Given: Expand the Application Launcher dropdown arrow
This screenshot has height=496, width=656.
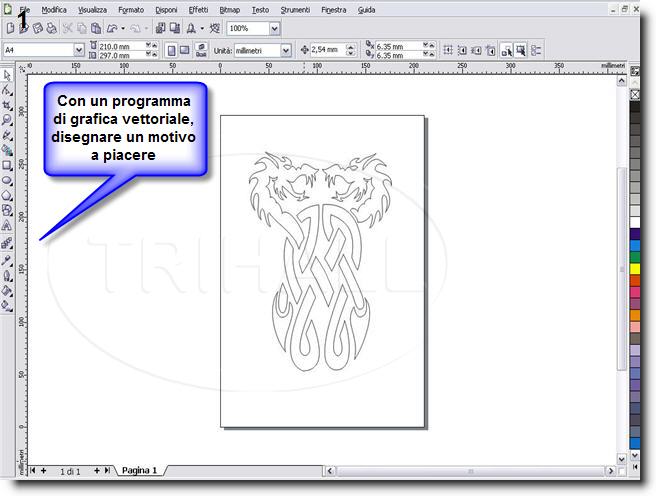Looking at the screenshot, I should (x=202, y=28).
